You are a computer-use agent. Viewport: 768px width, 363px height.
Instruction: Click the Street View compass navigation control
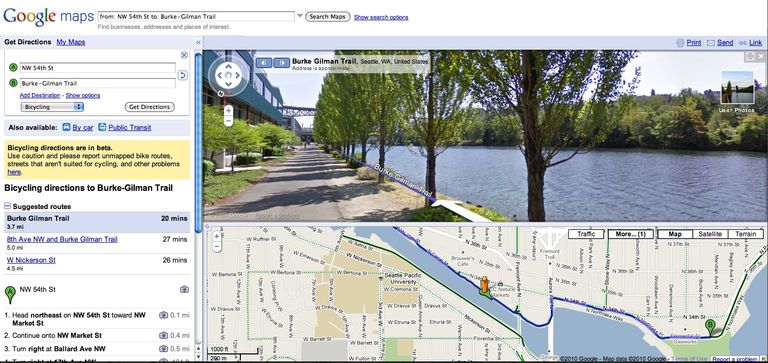pos(228,75)
